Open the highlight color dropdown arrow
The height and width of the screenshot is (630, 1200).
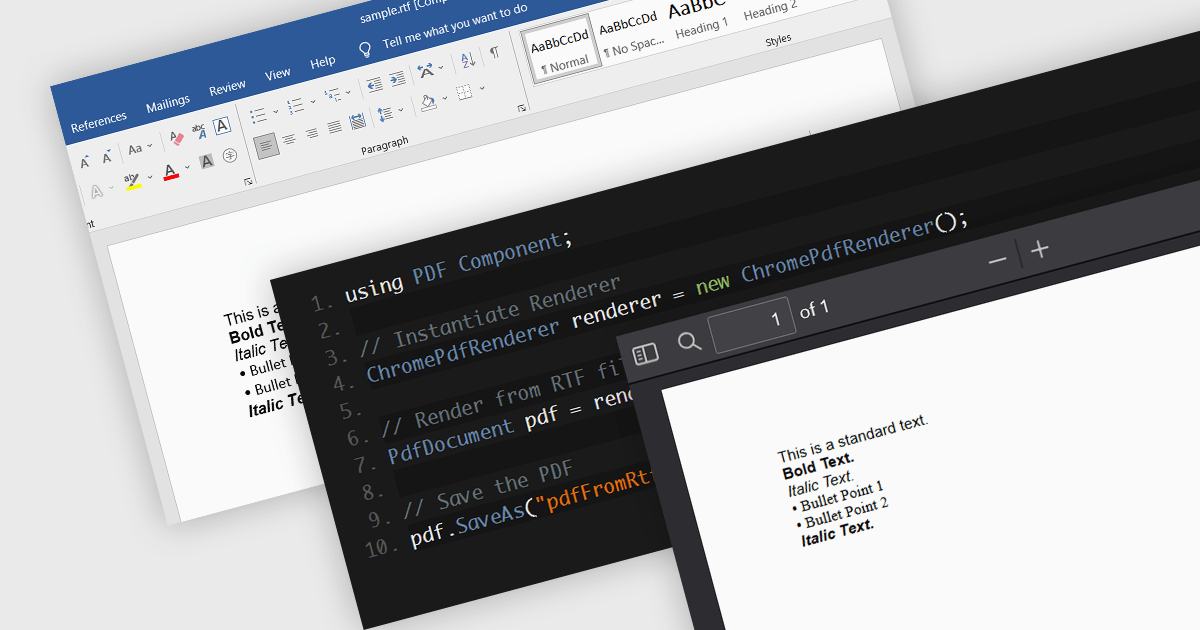[x=149, y=176]
